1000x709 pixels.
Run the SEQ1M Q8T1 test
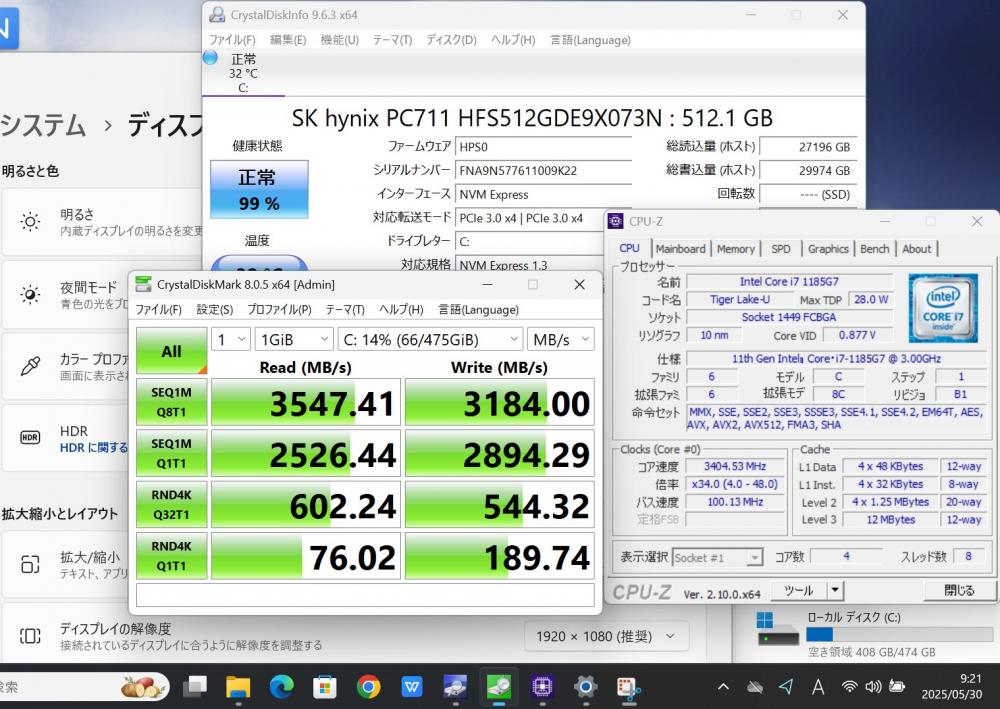(x=172, y=402)
